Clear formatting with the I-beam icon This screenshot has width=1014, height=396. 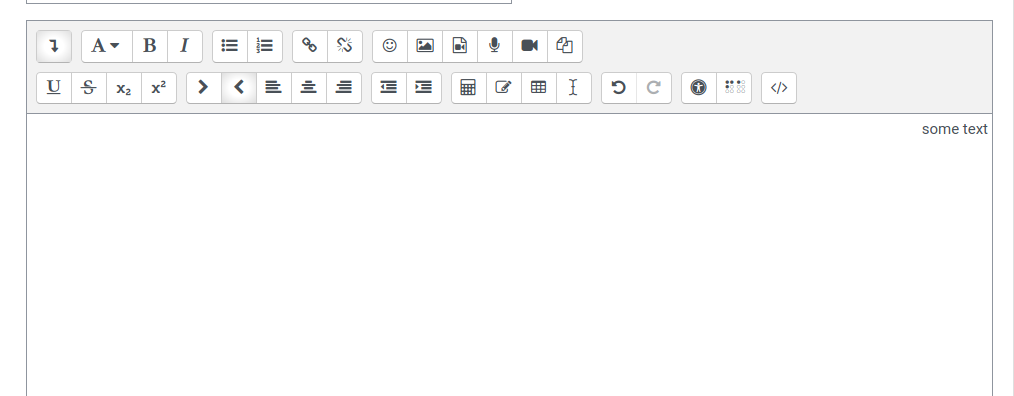(x=574, y=87)
